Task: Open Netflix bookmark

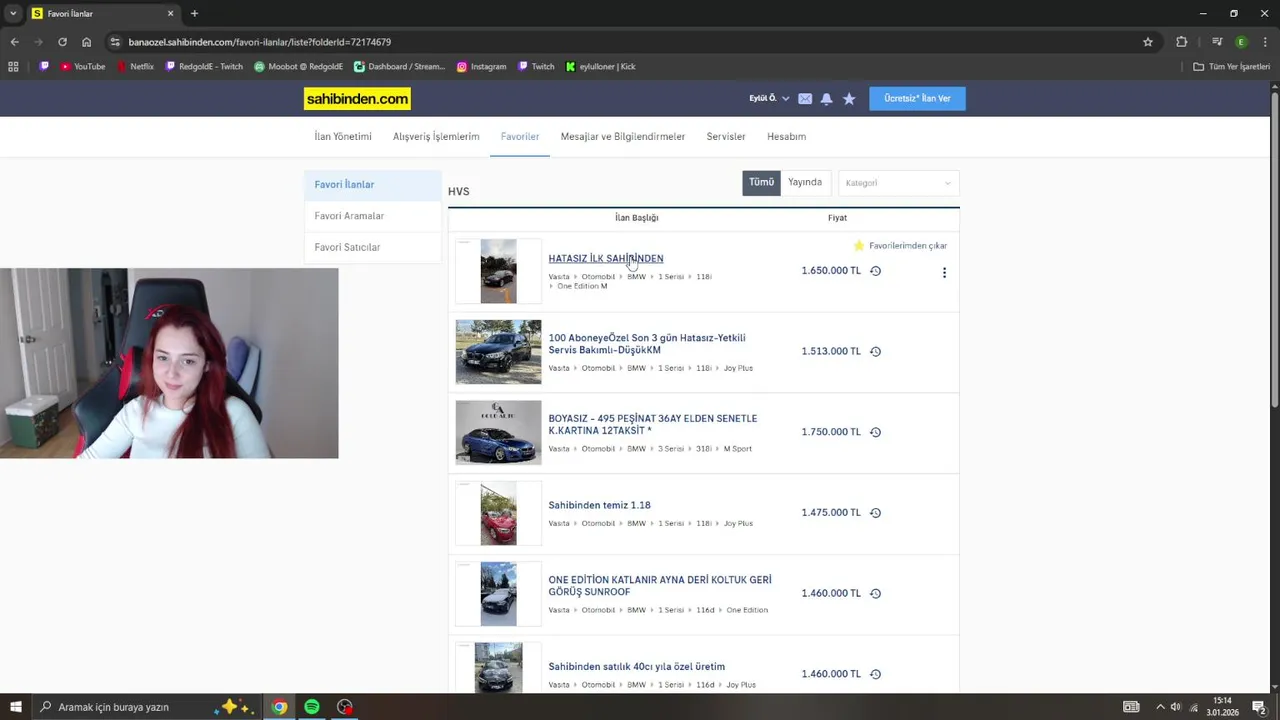Action: [x=135, y=67]
